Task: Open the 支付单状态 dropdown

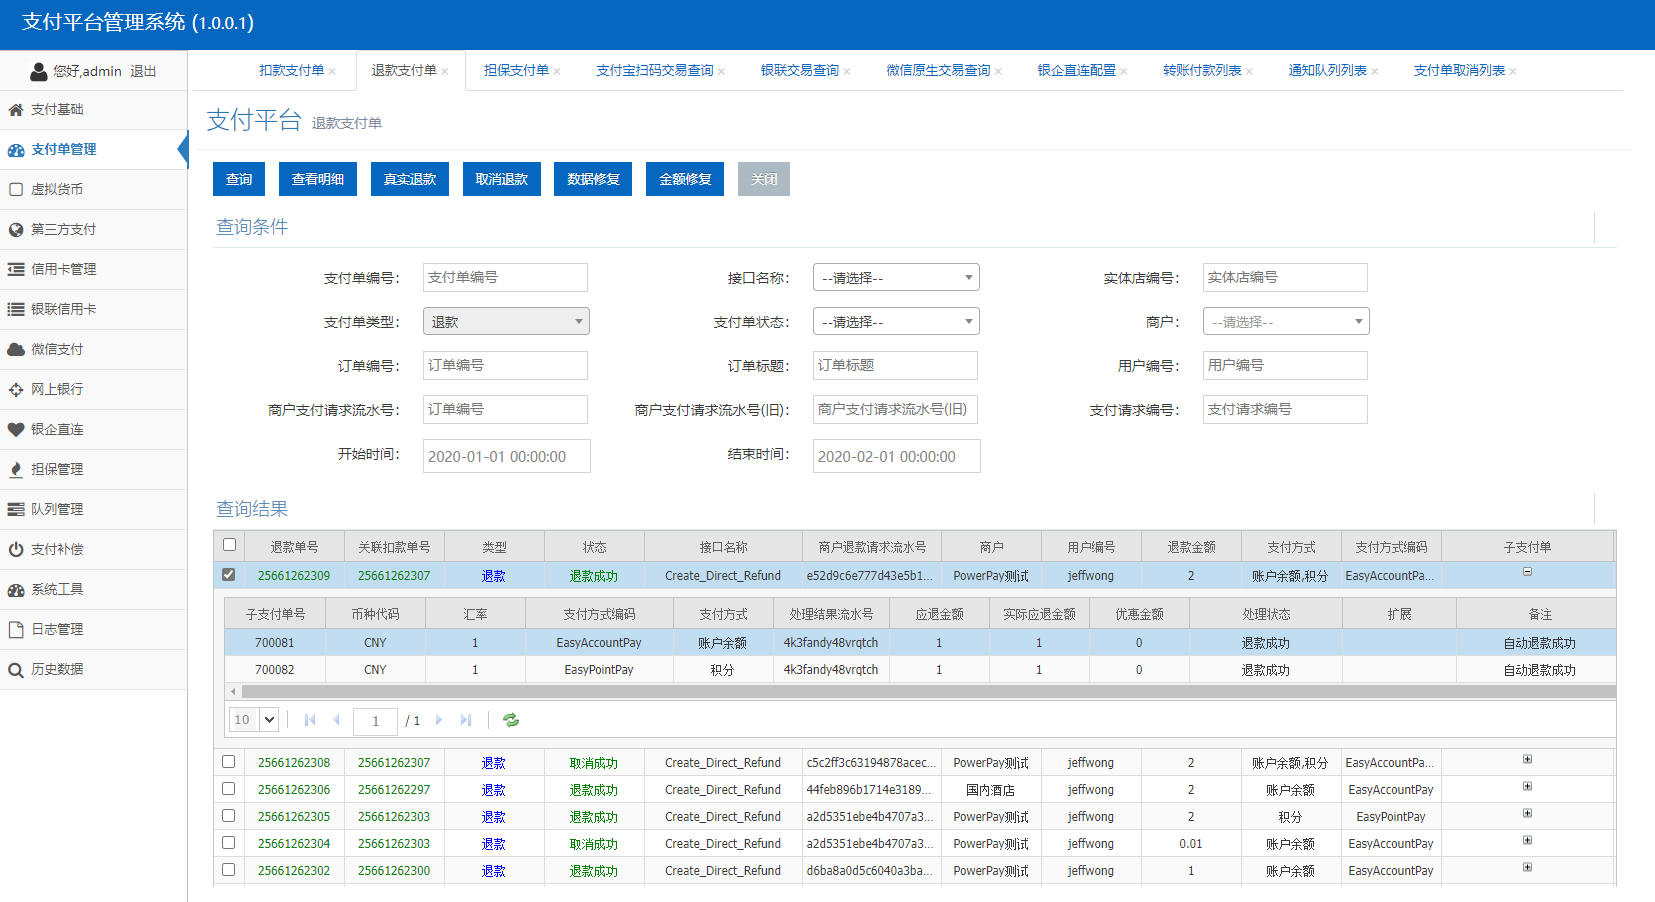Action: pos(896,321)
